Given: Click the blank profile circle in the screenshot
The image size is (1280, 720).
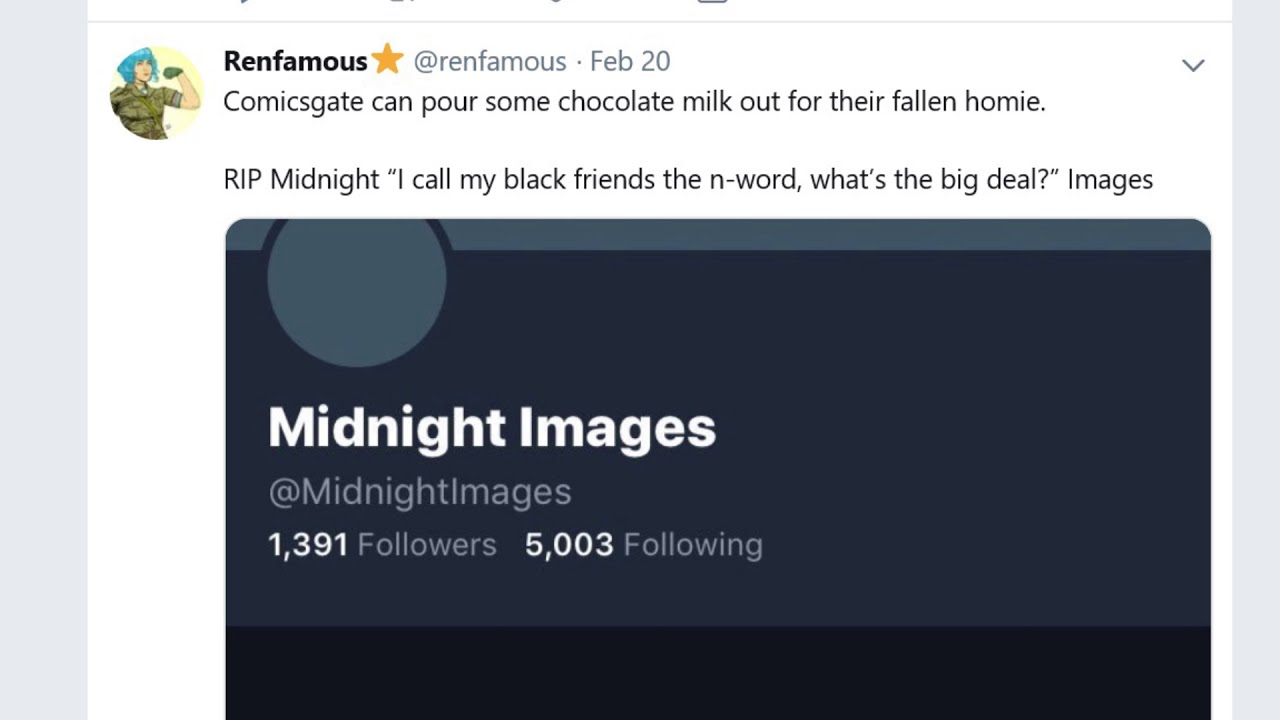Looking at the screenshot, I should [356, 285].
